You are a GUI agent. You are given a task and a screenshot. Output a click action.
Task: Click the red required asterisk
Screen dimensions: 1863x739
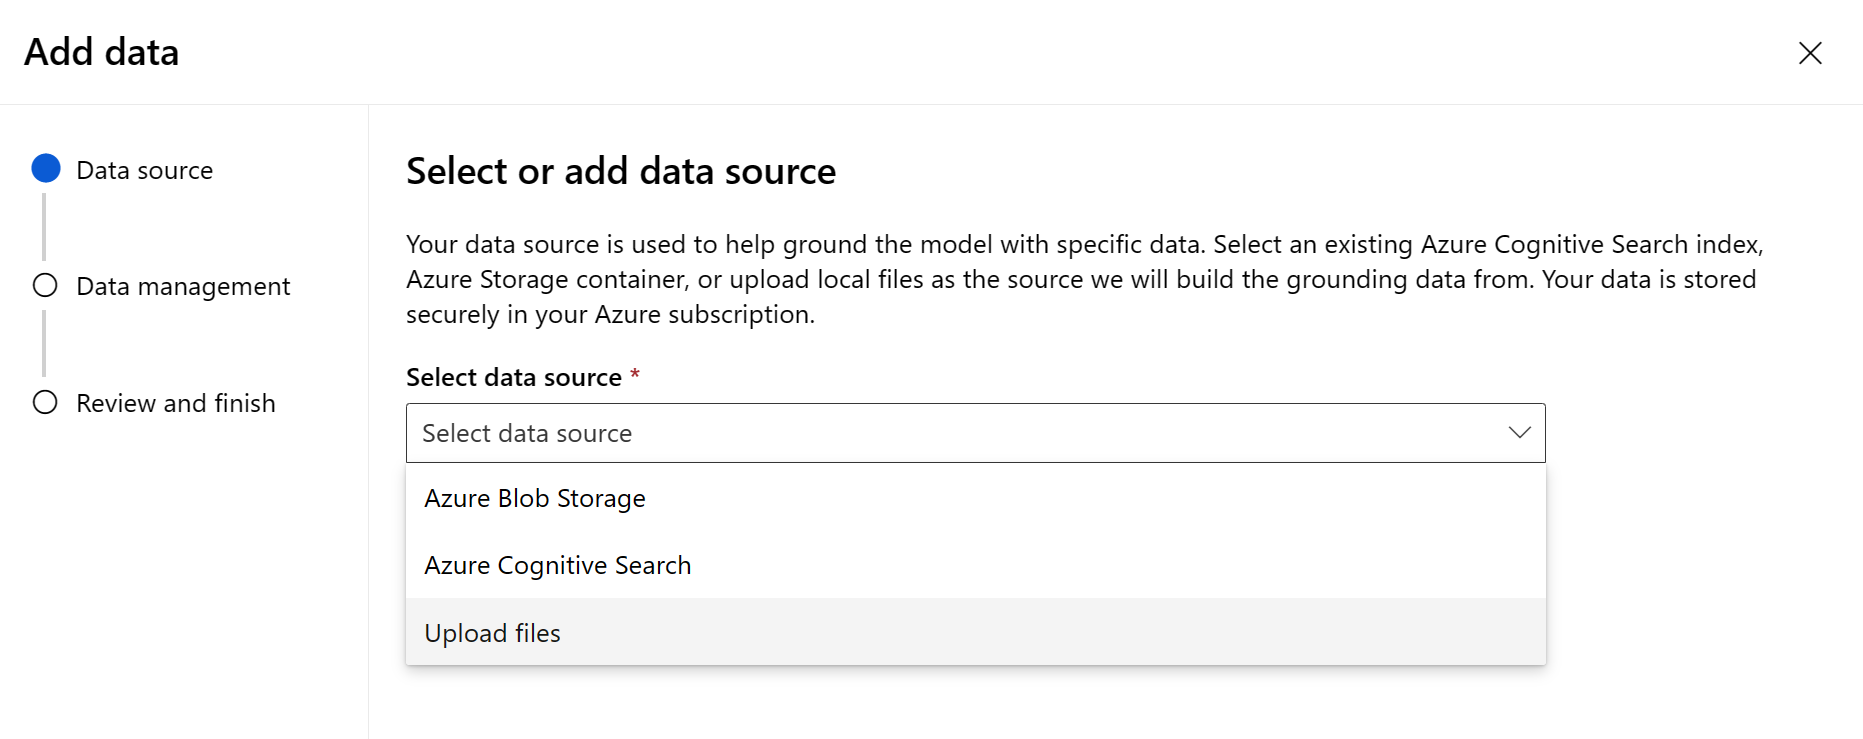pos(635,375)
